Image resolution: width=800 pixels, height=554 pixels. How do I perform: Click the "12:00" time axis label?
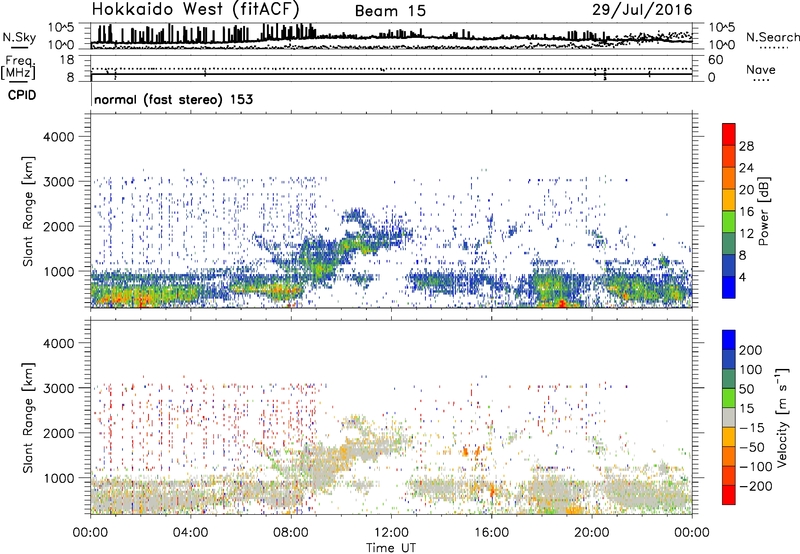pyautogui.click(x=391, y=533)
